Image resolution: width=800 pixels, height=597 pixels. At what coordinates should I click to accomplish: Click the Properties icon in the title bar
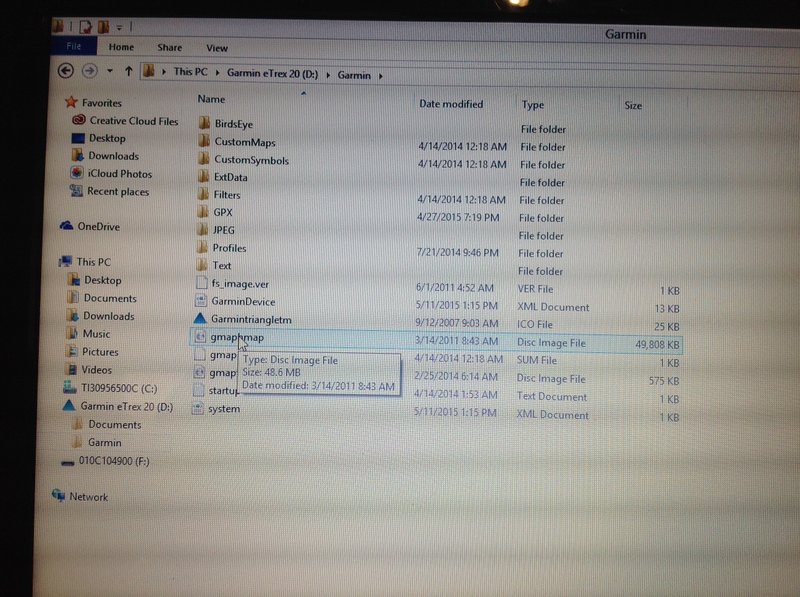click(85, 27)
